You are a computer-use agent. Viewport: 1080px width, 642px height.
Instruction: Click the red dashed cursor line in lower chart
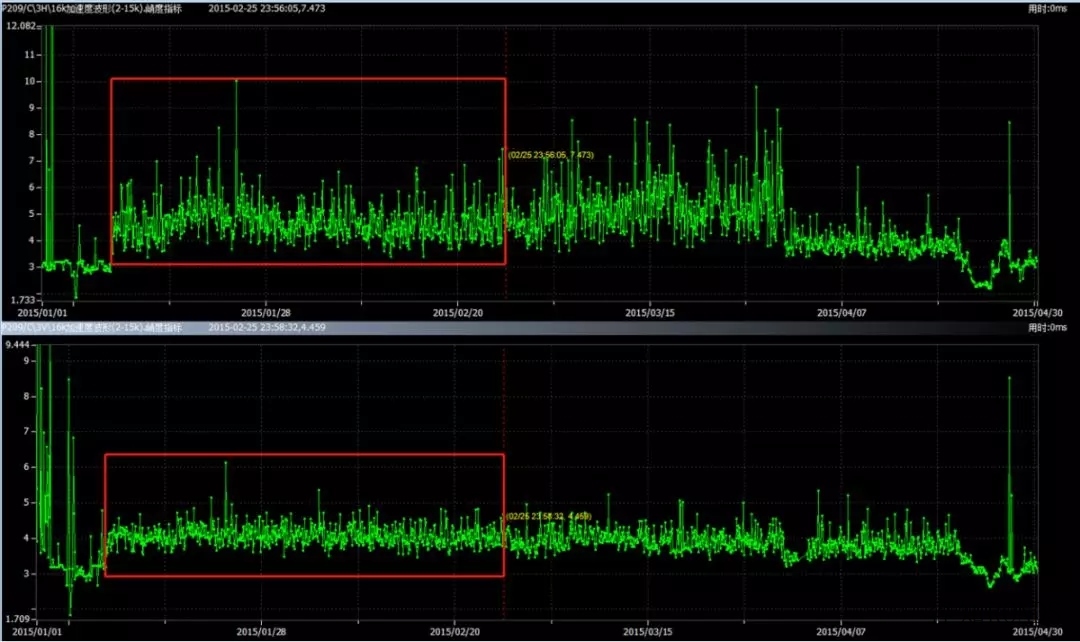505,400
